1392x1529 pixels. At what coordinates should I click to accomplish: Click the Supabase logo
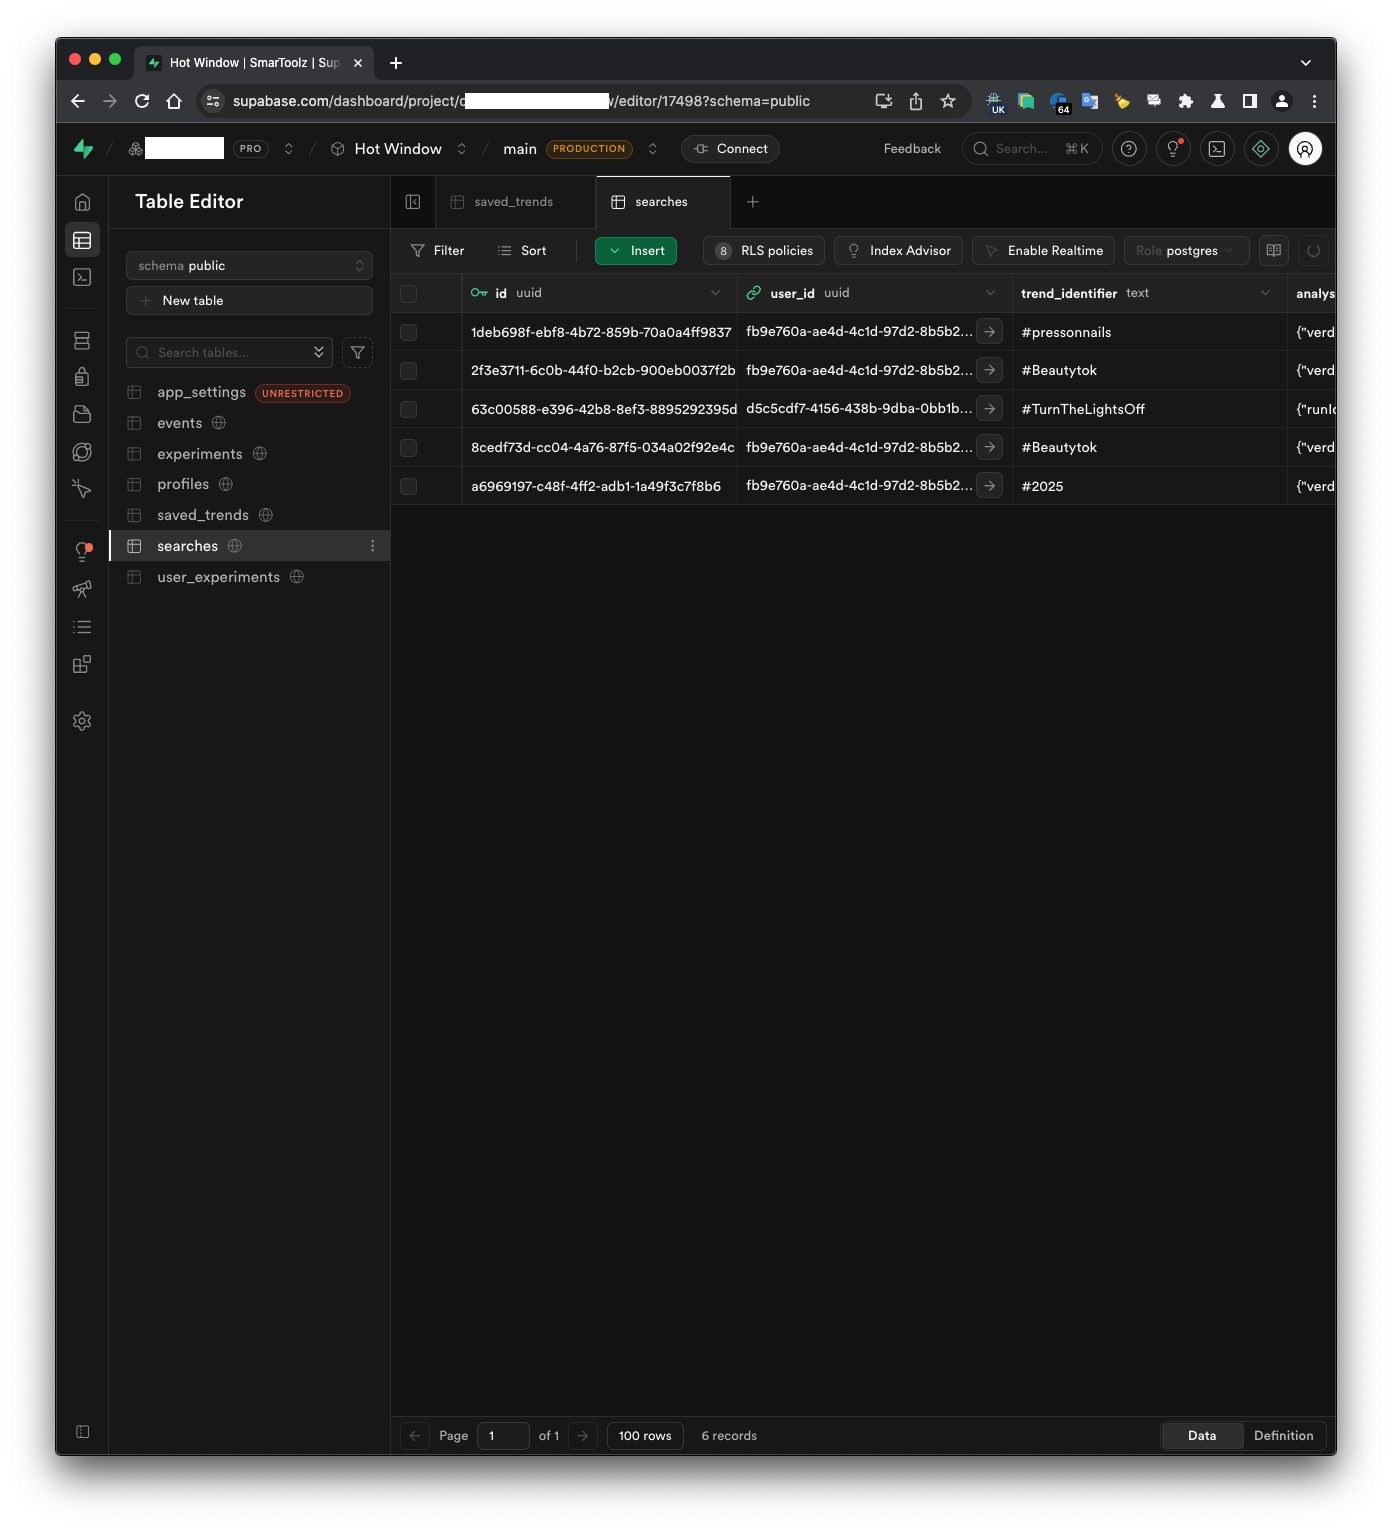83,149
